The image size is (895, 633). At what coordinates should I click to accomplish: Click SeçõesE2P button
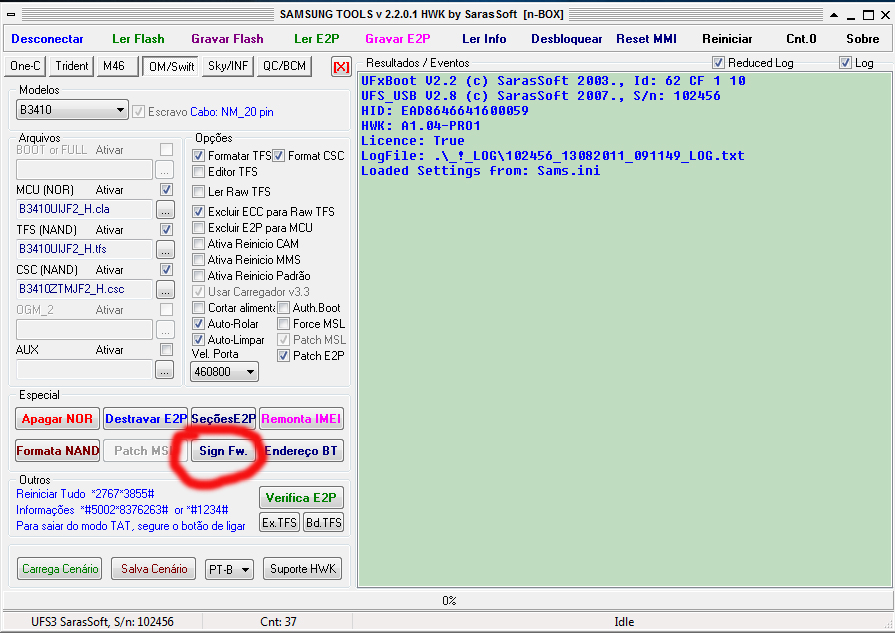pos(223,419)
